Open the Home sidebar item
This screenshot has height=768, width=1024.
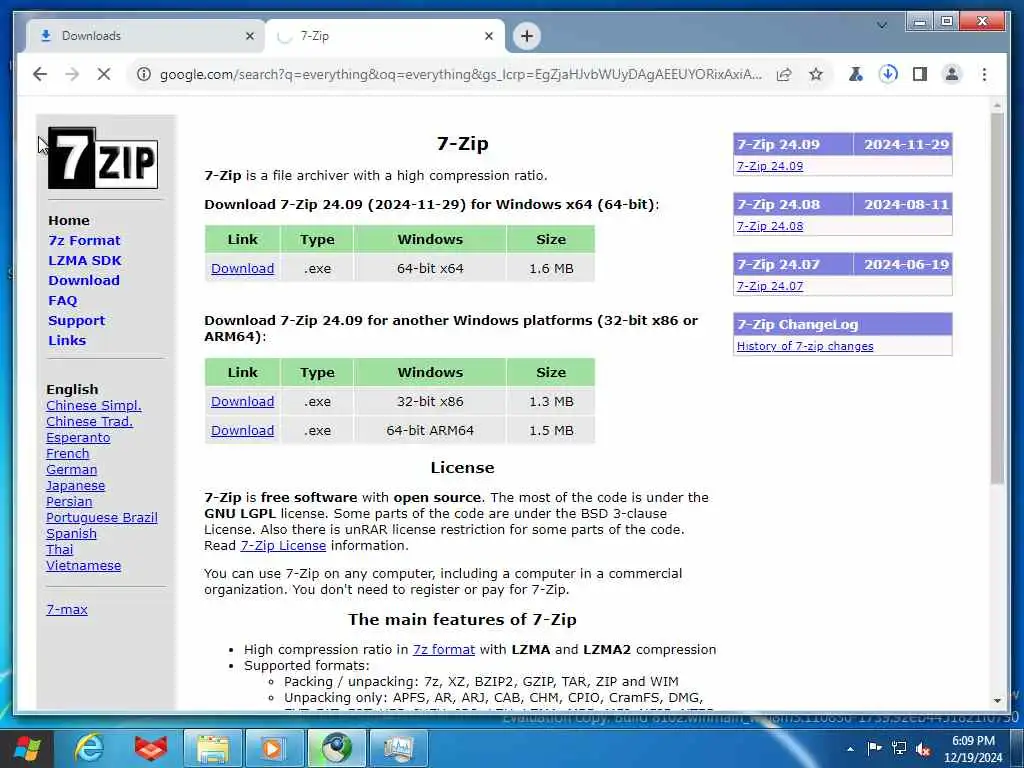(x=69, y=221)
